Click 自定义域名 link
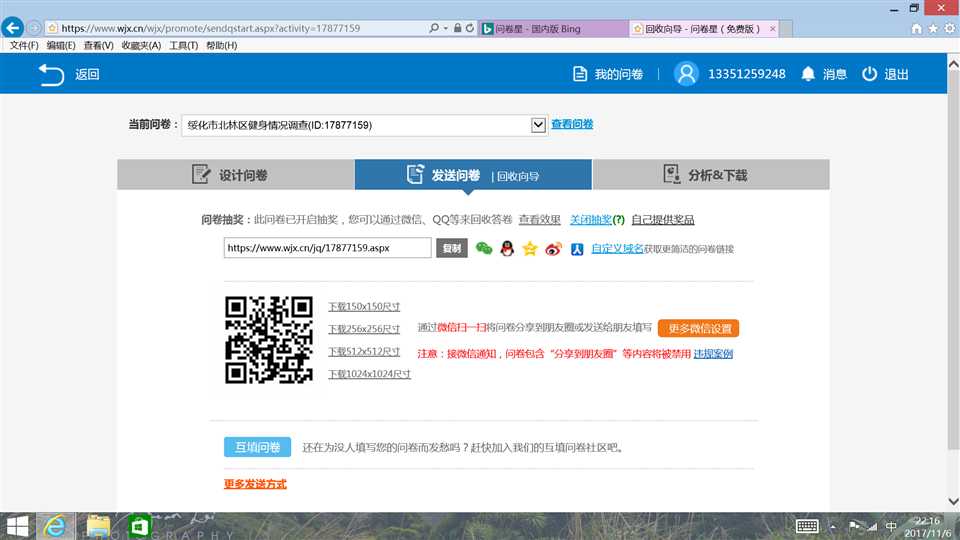 coord(617,249)
